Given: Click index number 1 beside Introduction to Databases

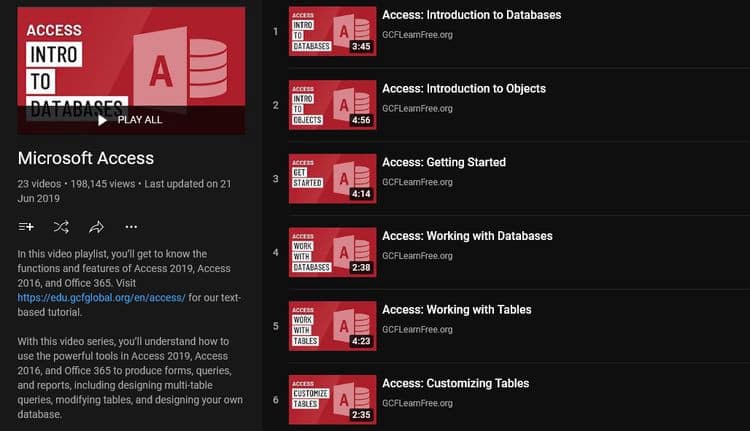Looking at the screenshot, I should (x=276, y=32).
